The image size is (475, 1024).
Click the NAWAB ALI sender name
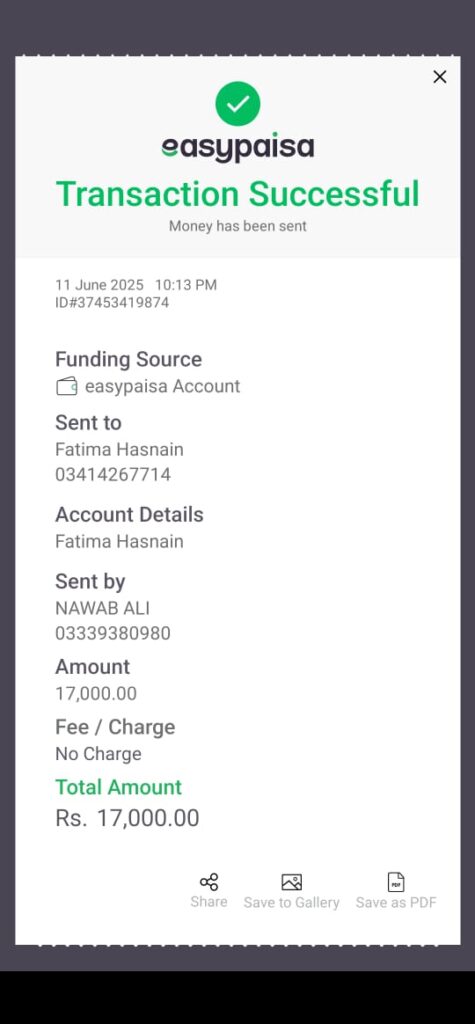tap(103, 608)
